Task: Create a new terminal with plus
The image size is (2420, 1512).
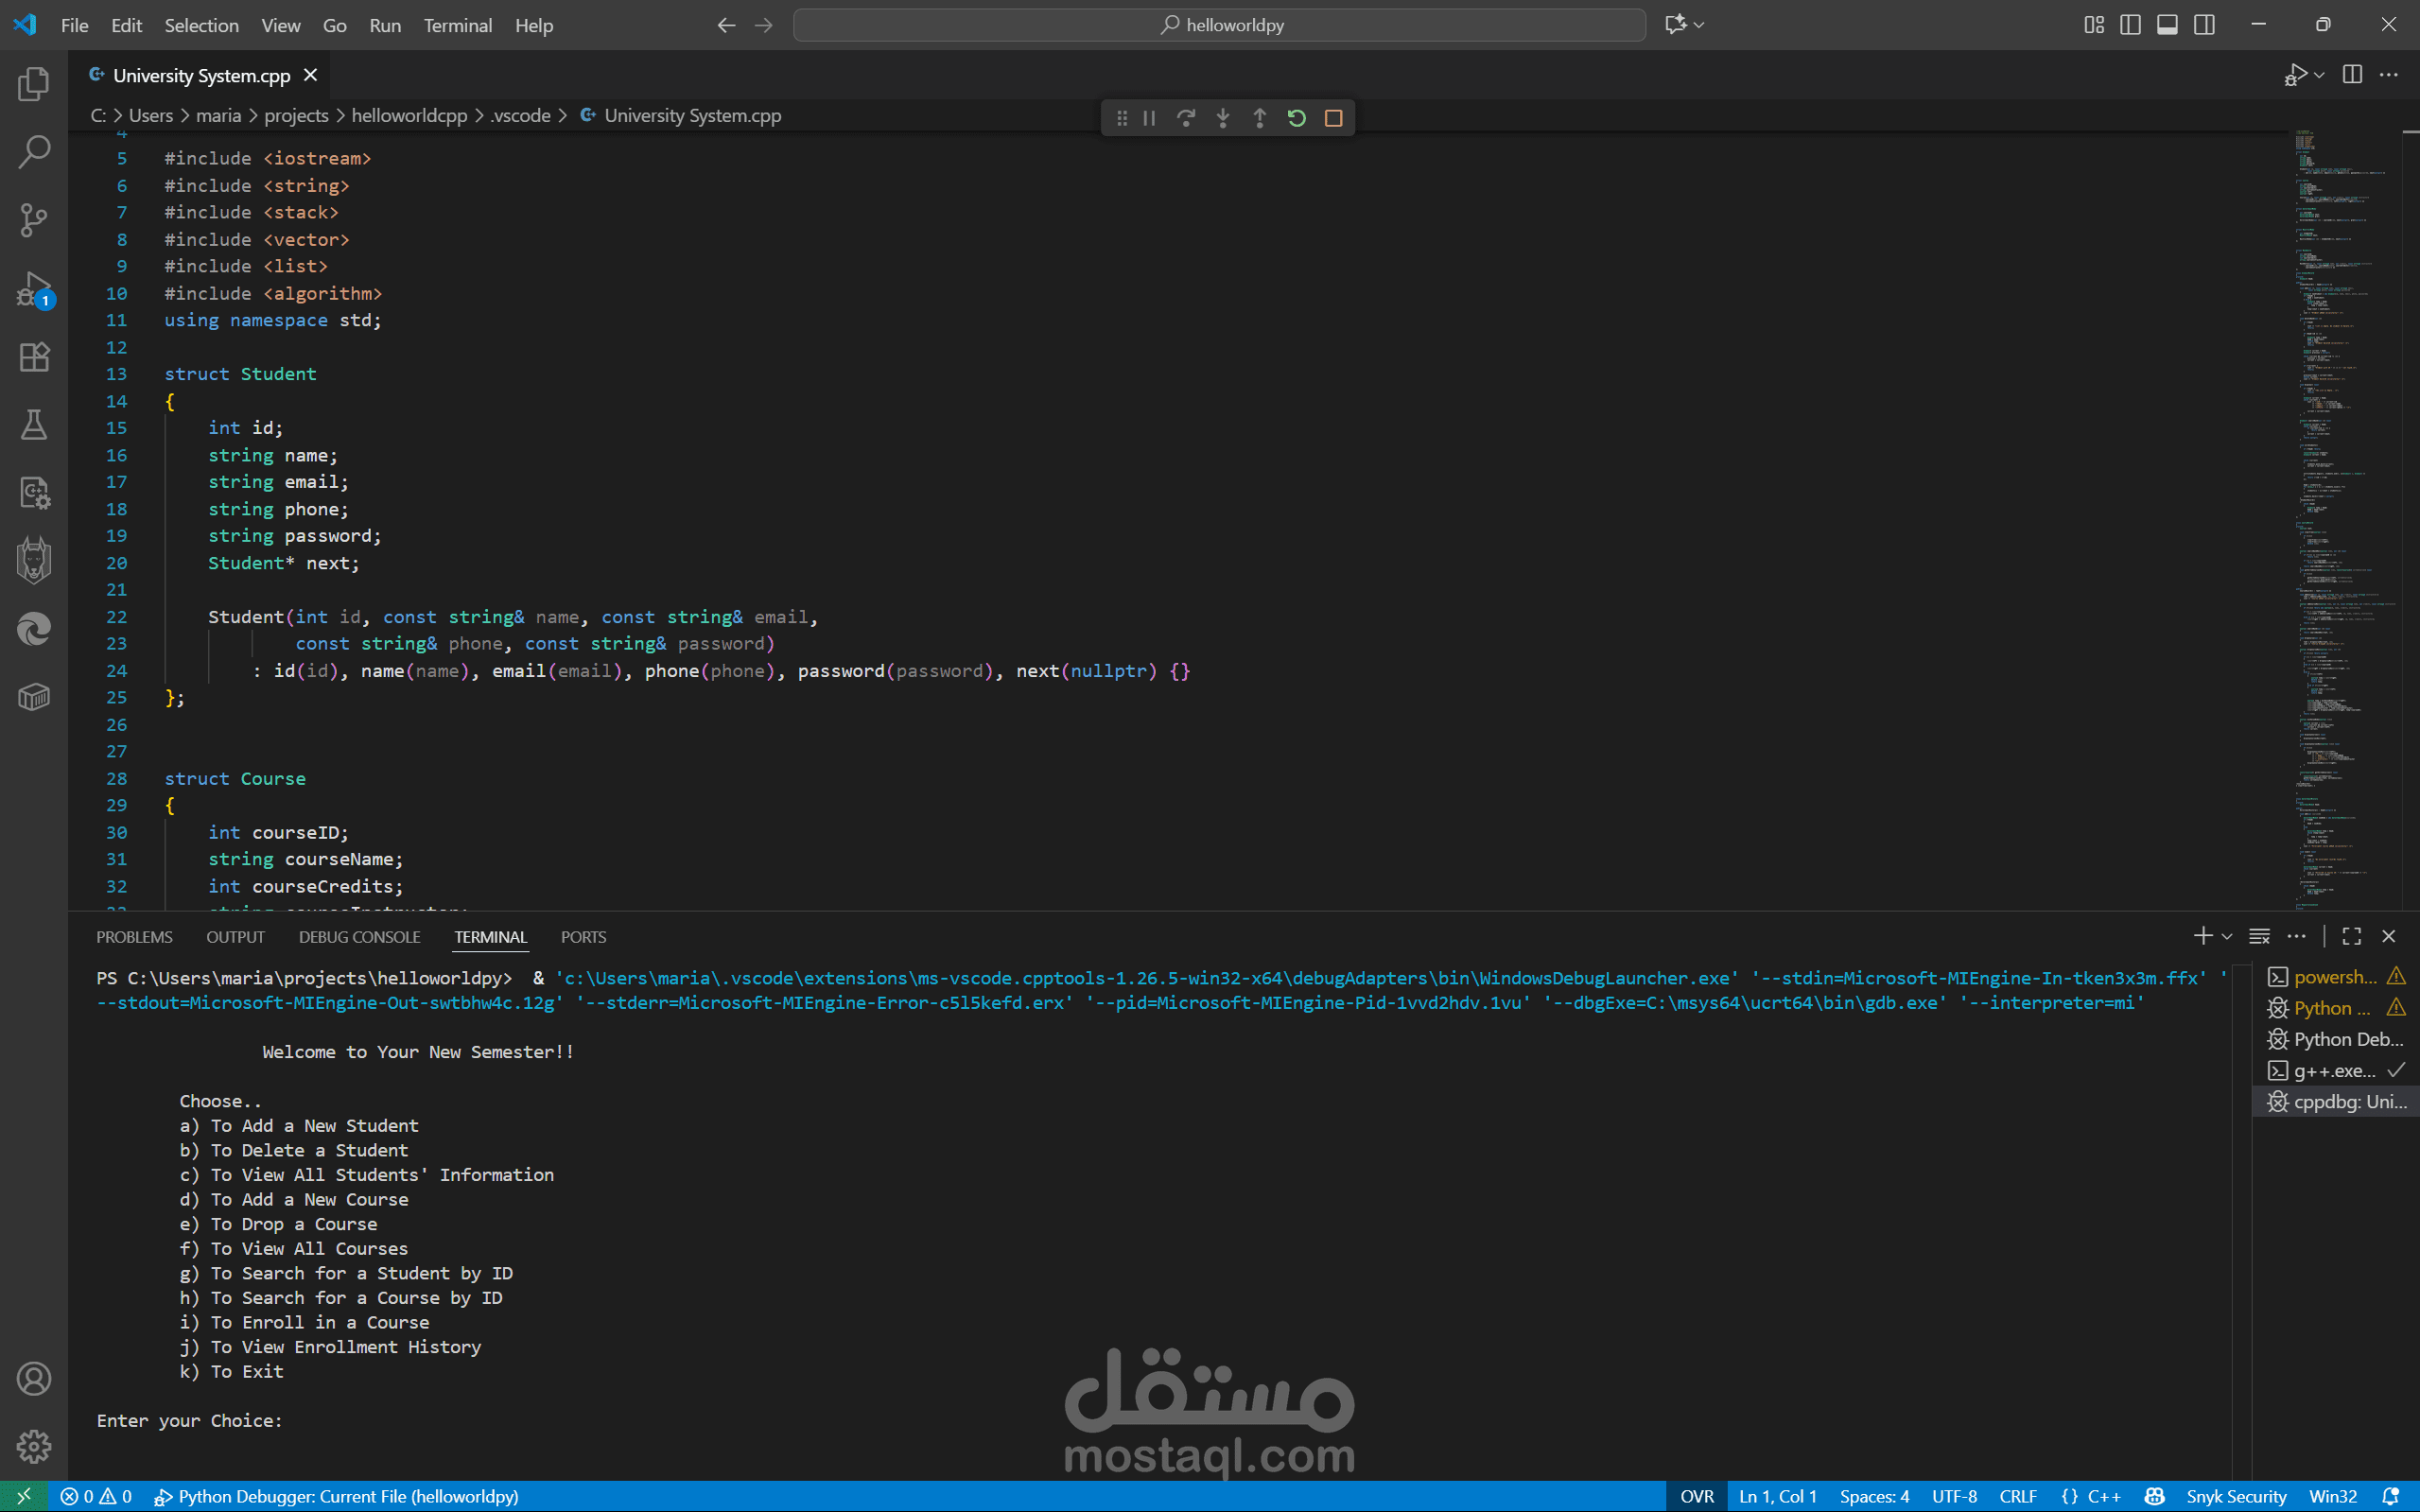Action: click(2202, 936)
